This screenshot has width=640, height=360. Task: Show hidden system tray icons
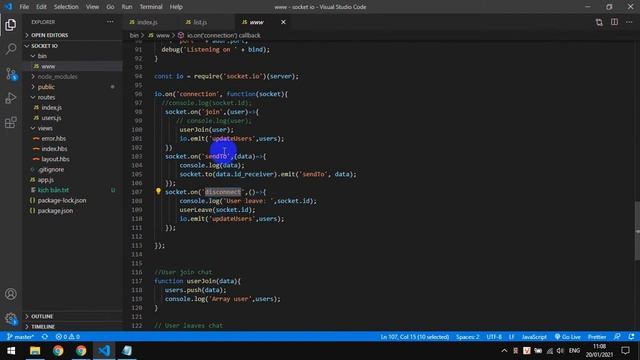(x=504, y=351)
